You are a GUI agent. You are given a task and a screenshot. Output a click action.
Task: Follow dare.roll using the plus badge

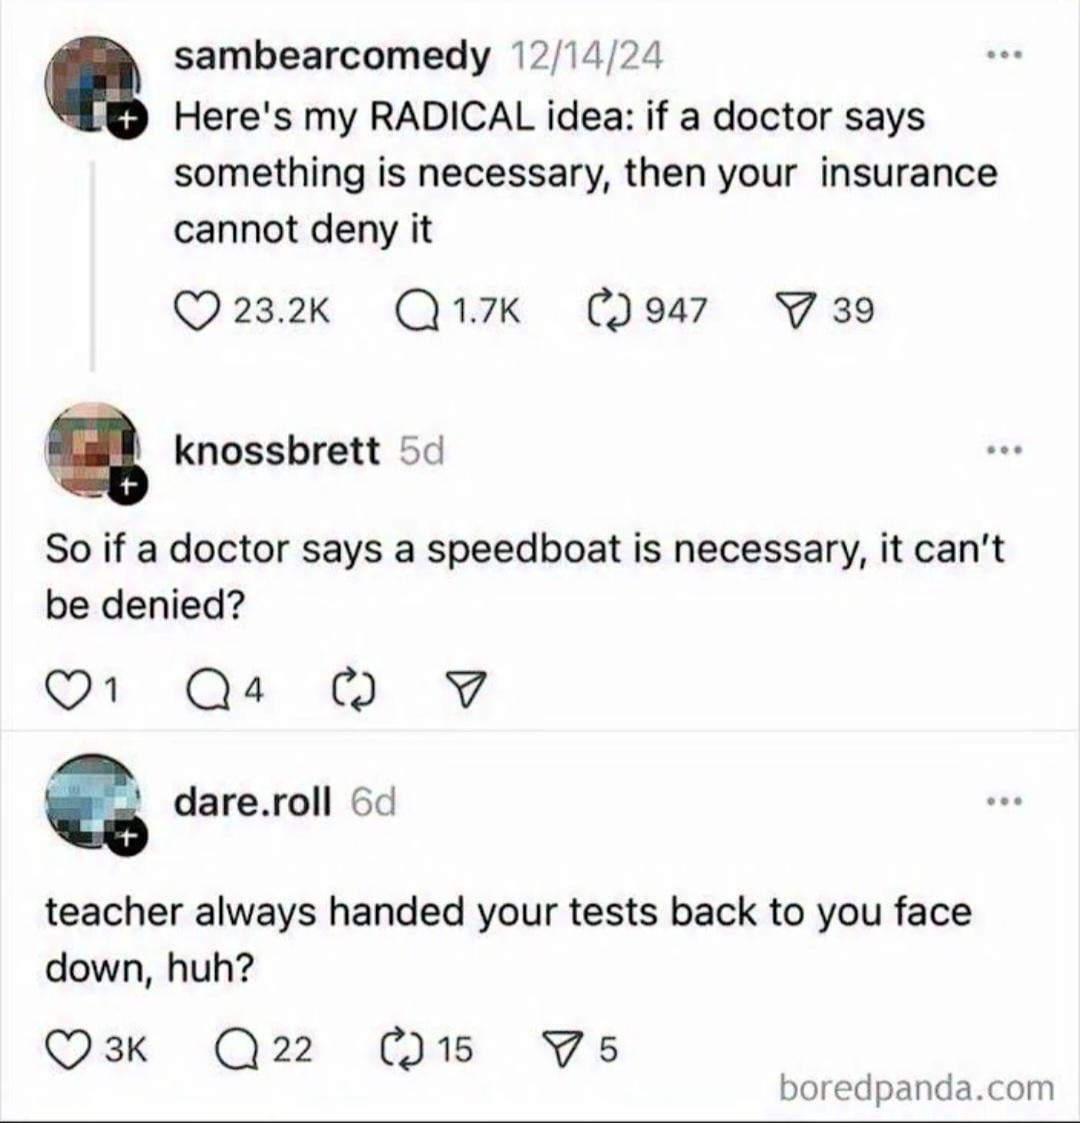click(124, 840)
